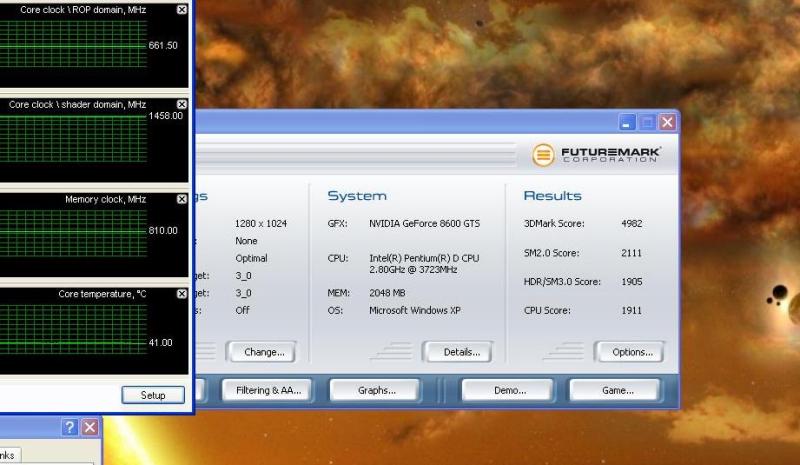
Task: Close the Core clock ROP domain graph
Action: (182, 10)
